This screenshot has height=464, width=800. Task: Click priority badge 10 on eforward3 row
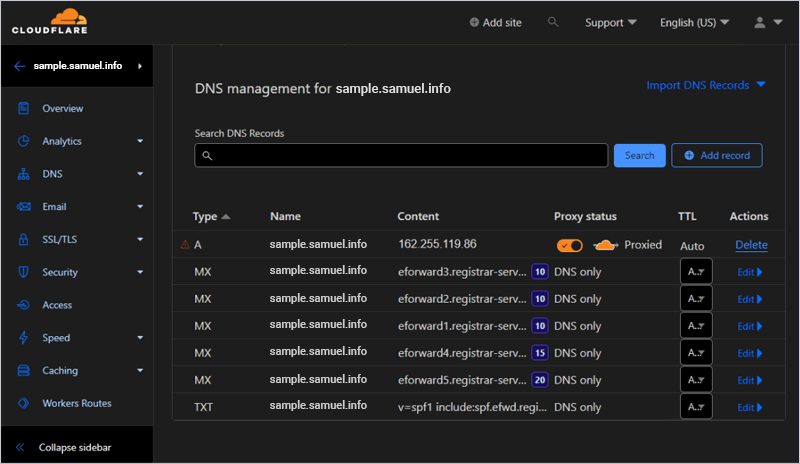tap(540, 272)
